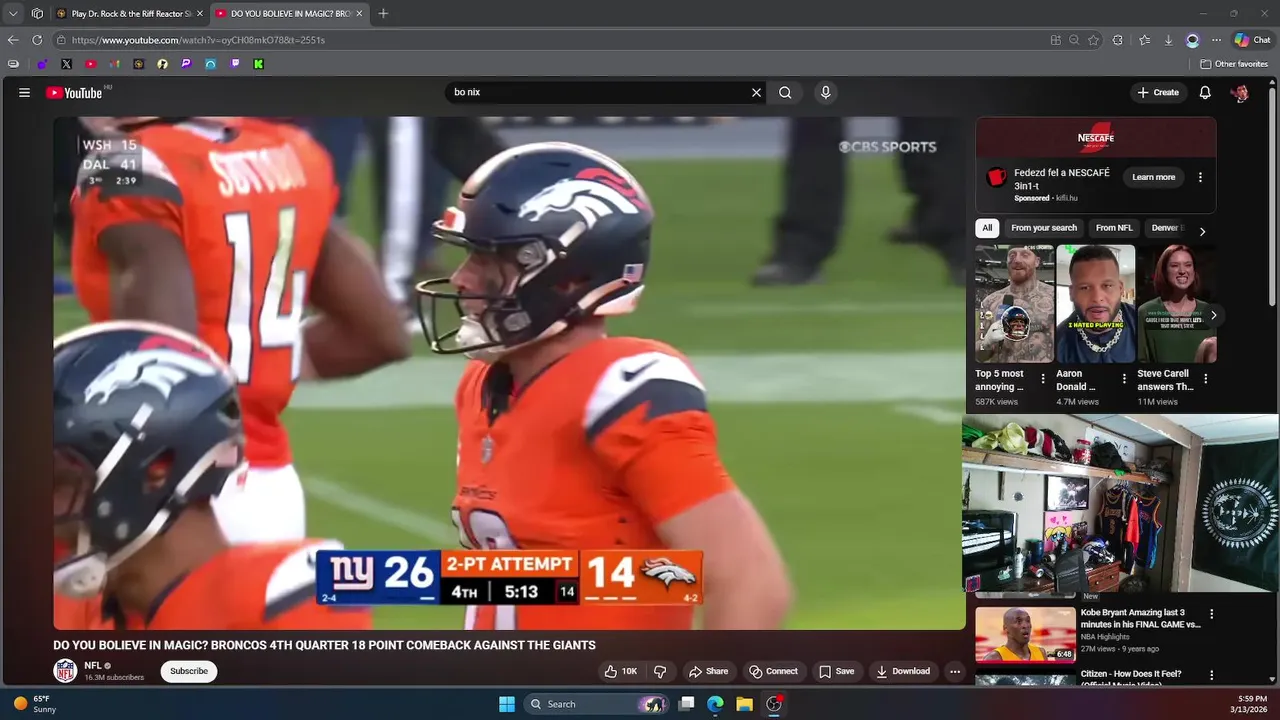Open options for the Aaron Donald short
Viewport: 1280px width, 720px height.
pyautogui.click(x=1124, y=379)
